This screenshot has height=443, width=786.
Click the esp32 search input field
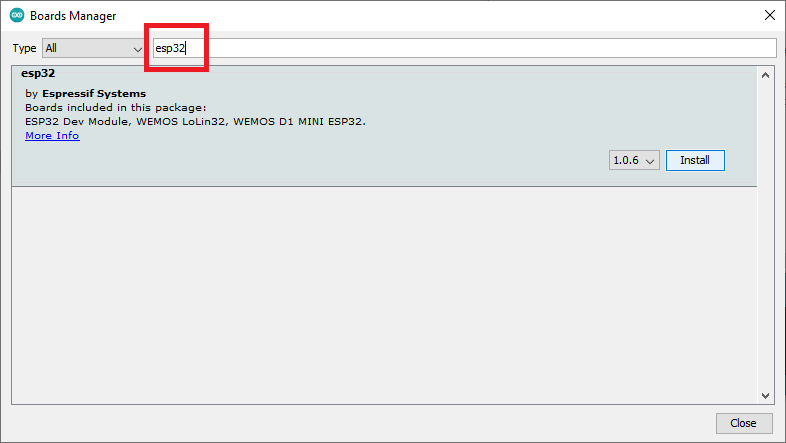pyautogui.click(x=464, y=48)
